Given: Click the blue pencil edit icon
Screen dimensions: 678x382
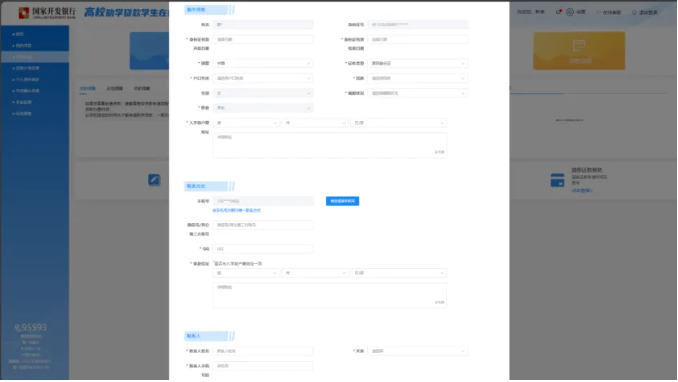Looking at the screenshot, I should click(x=154, y=180).
